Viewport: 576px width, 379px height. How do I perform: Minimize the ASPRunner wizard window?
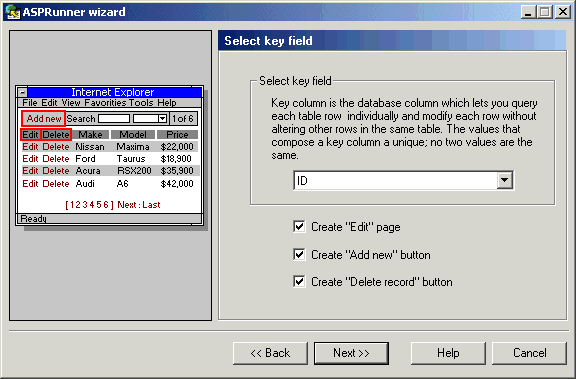tap(528, 12)
